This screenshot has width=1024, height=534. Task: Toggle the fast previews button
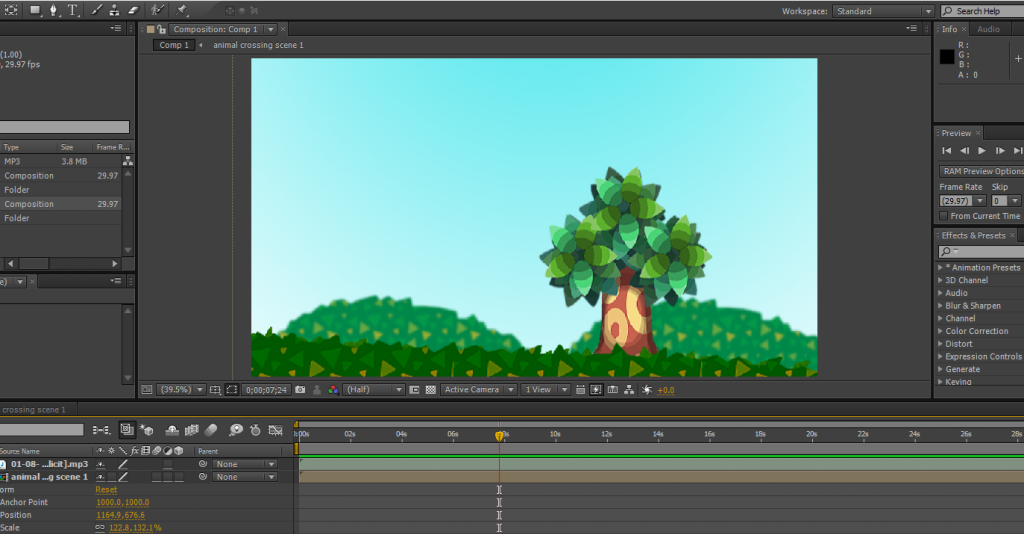tap(596, 390)
